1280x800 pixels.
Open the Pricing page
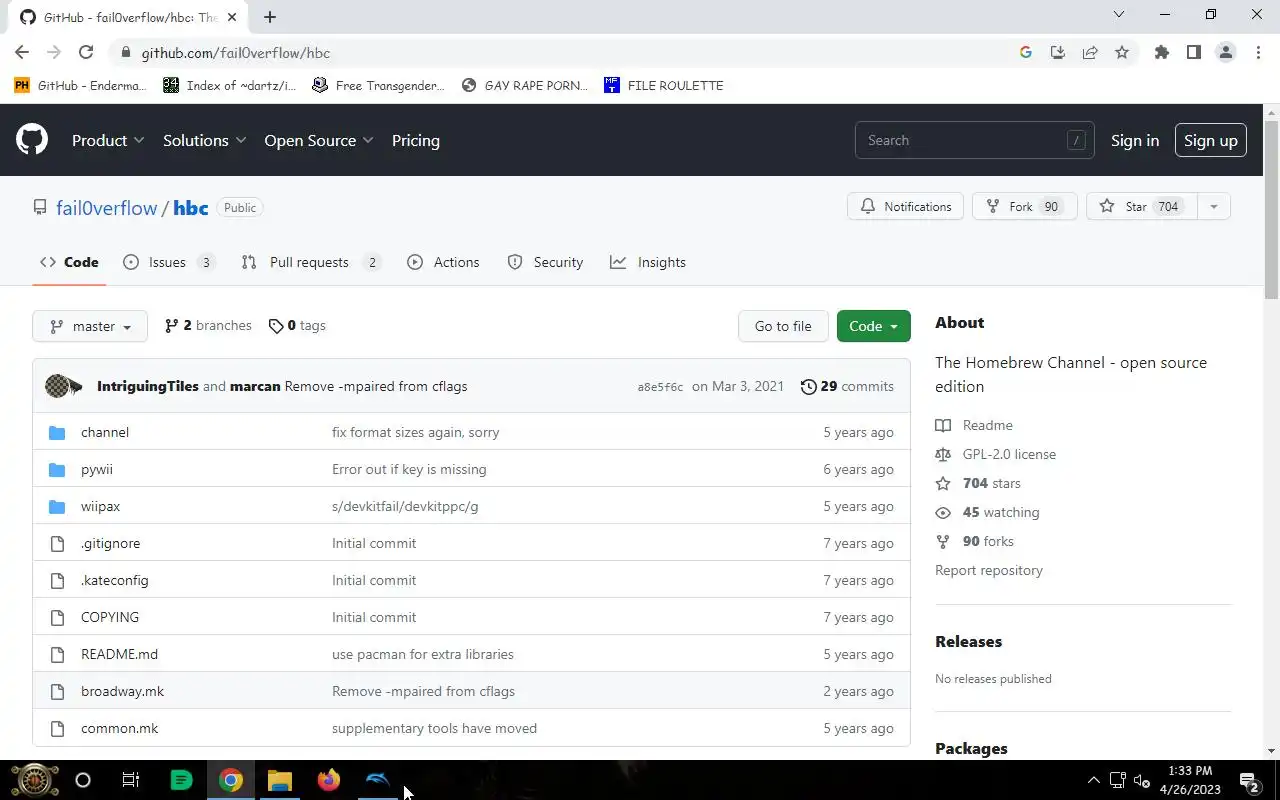(416, 140)
